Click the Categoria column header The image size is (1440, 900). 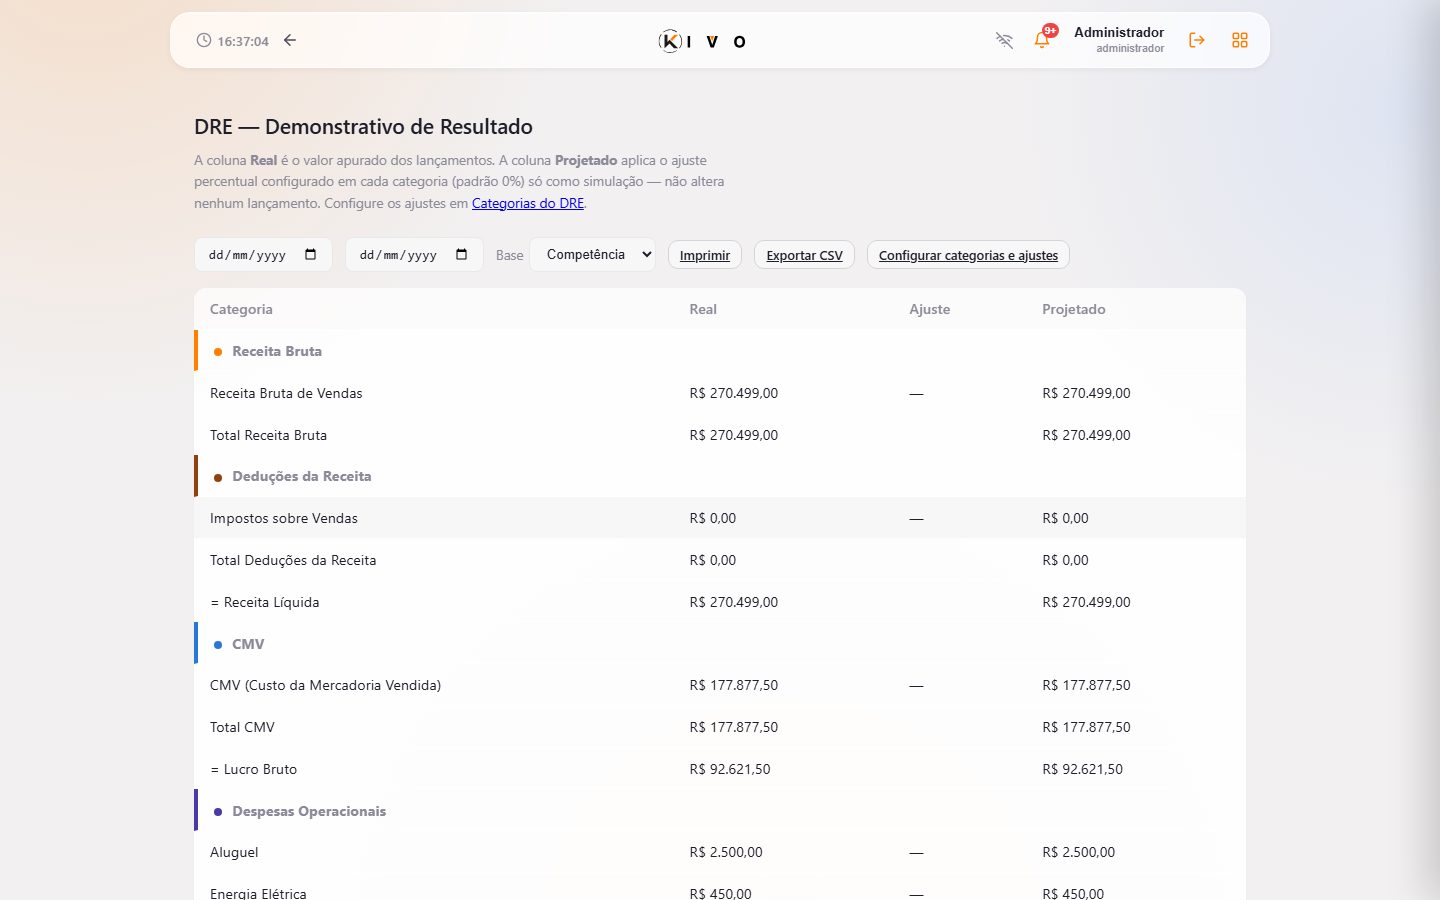pyautogui.click(x=241, y=309)
